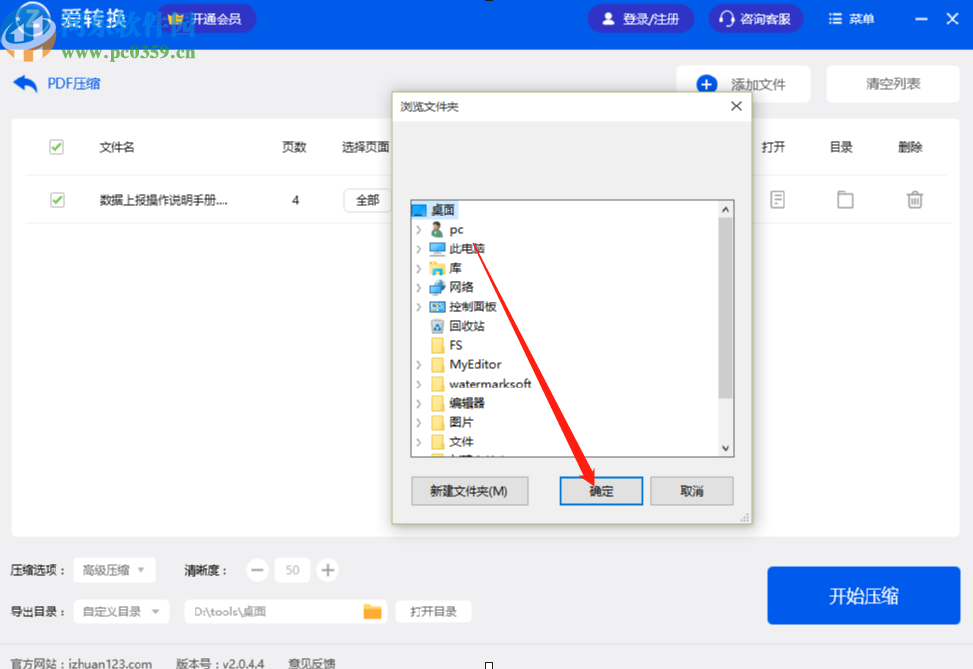Click folder tree scrollbar down arrow
973x669 pixels.
725,448
